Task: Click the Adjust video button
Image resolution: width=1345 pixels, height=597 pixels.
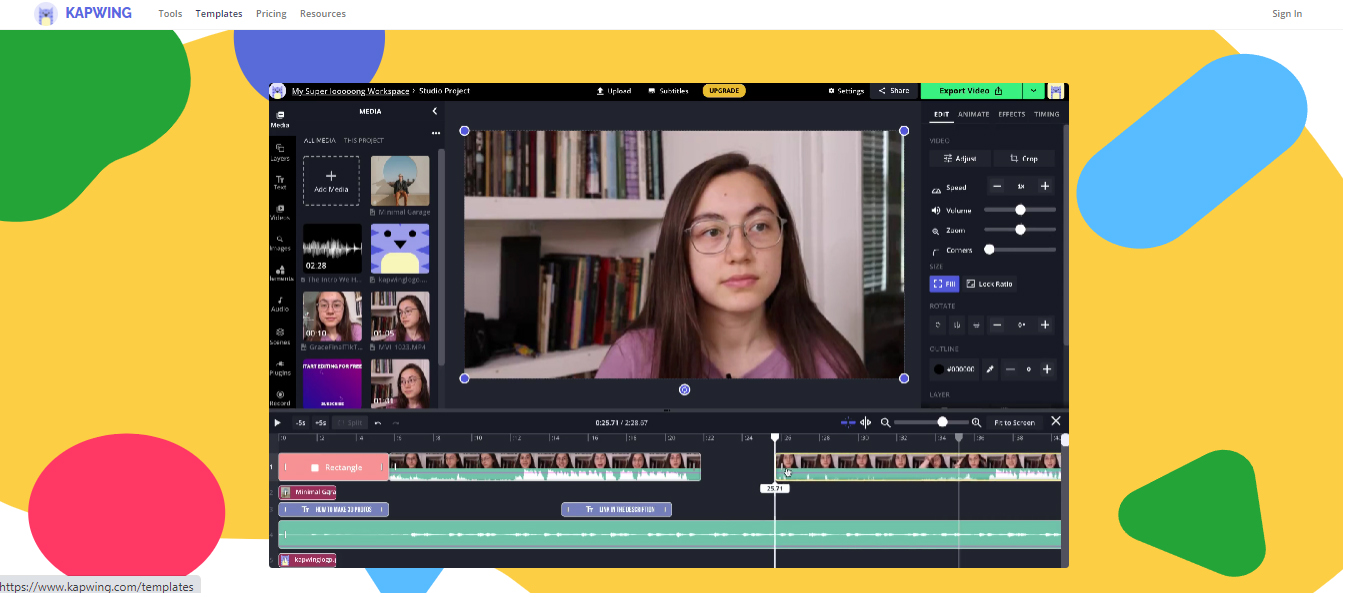Action: [x=960, y=159]
